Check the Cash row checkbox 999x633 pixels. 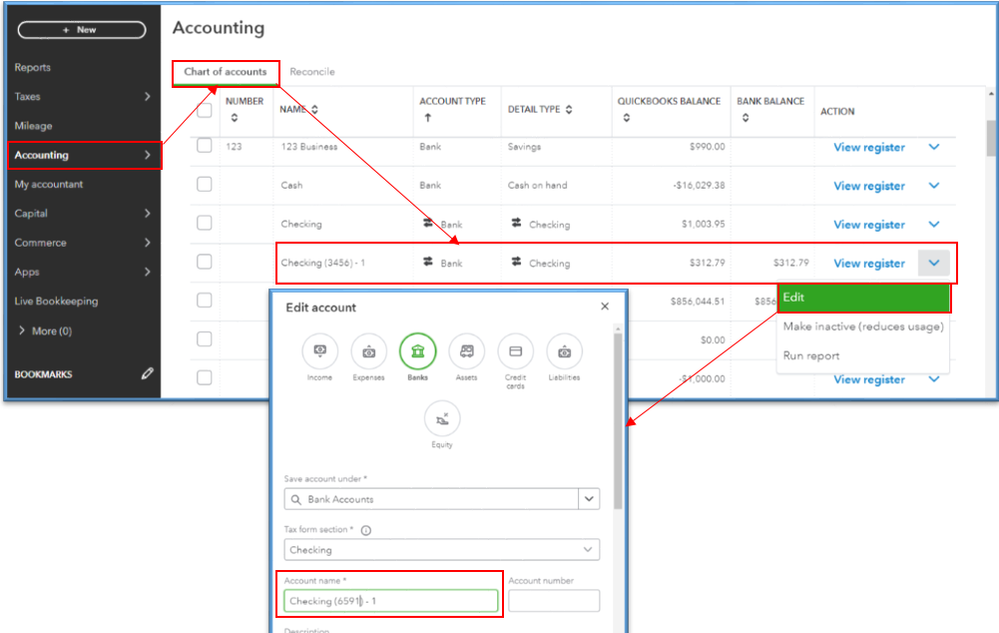tap(205, 185)
